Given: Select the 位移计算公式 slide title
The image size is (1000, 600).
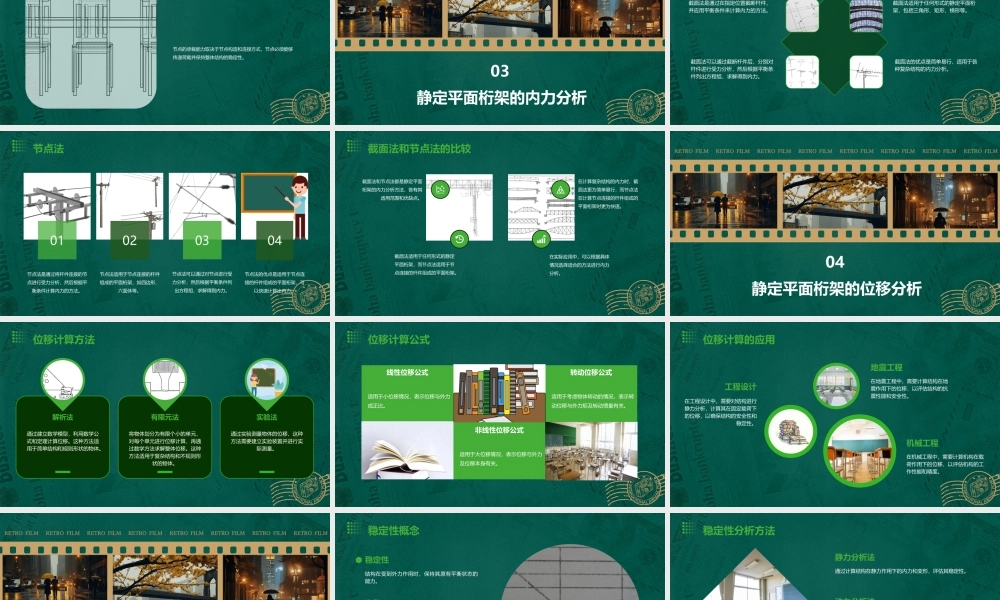Looking at the screenshot, I should point(399,340).
